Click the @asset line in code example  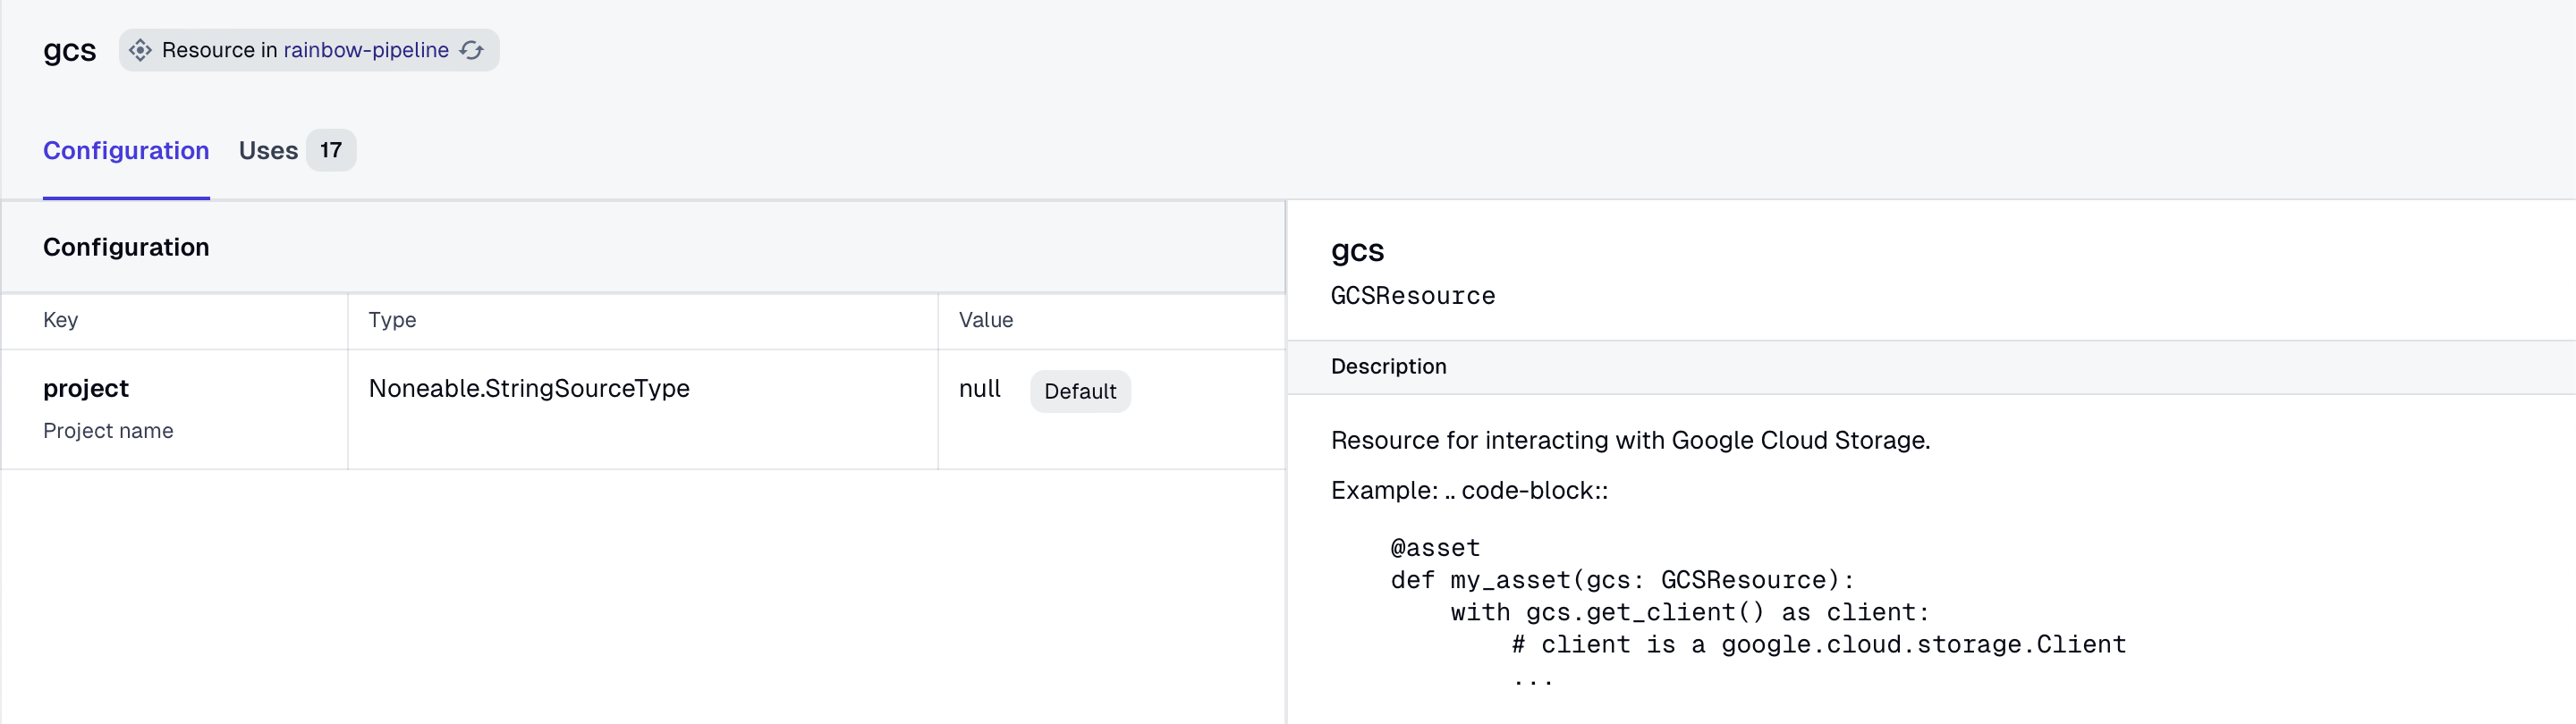[1435, 548]
